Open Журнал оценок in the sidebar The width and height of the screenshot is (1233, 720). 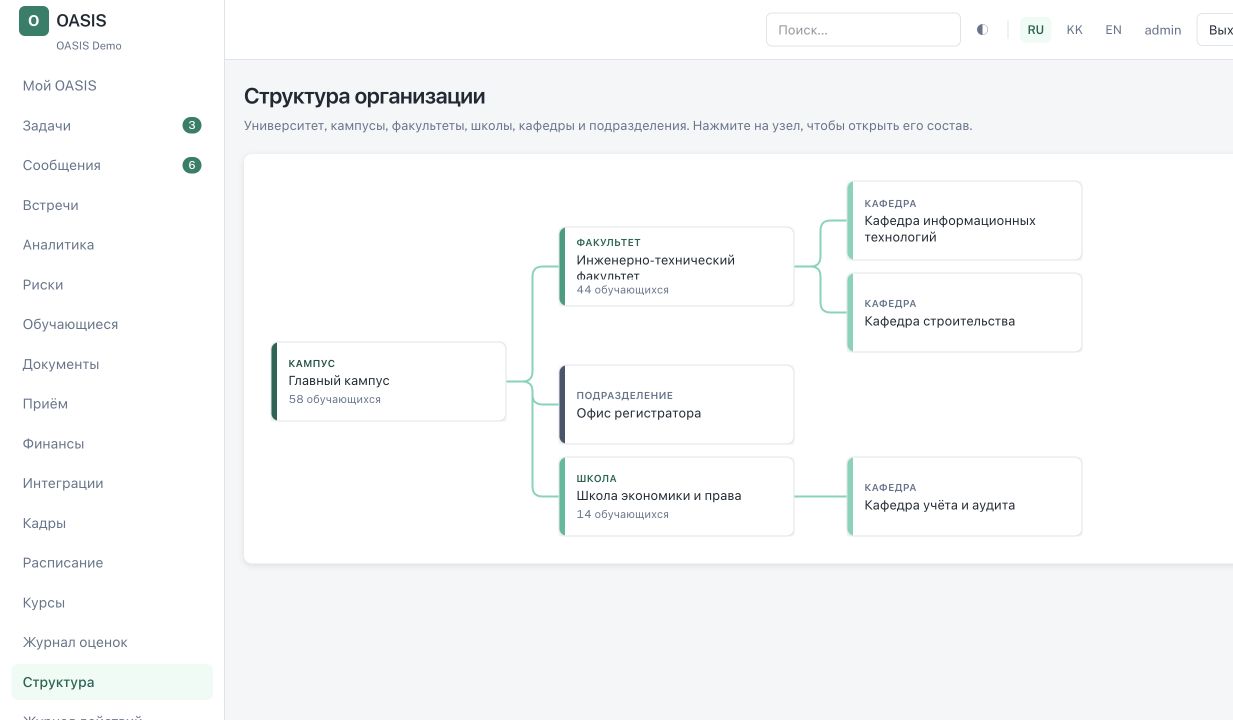pyautogui.click(x=112, y=642)
